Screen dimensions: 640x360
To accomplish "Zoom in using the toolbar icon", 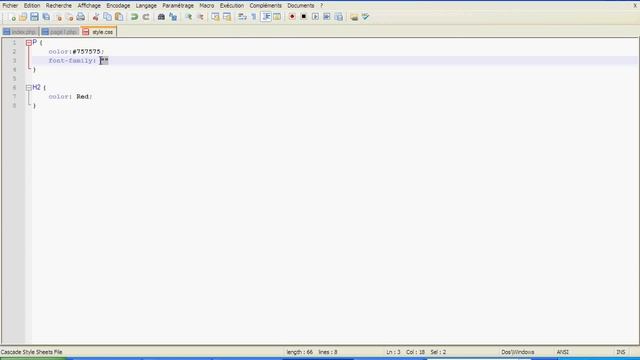I will tap(189, 17).
